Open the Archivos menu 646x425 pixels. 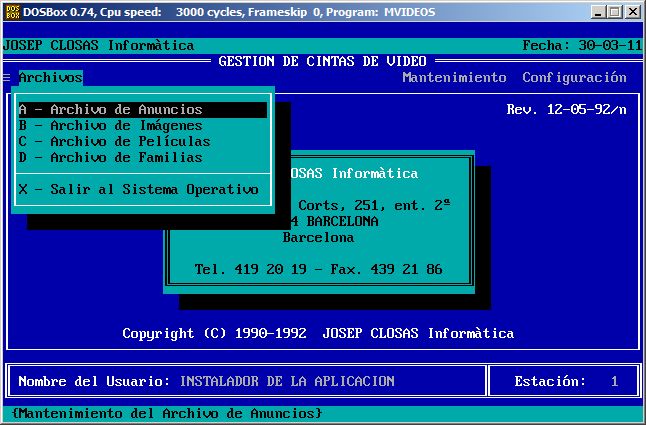coord(50,78)
